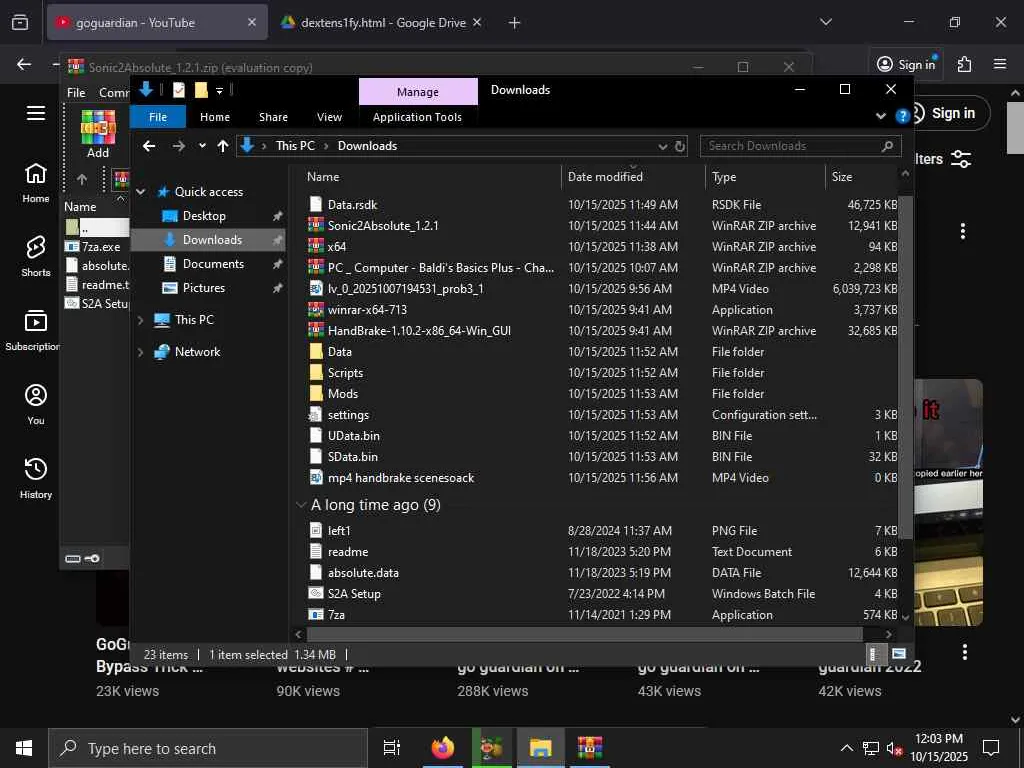
Task: Open WinRAR File menu
Action: coord(76,93)
